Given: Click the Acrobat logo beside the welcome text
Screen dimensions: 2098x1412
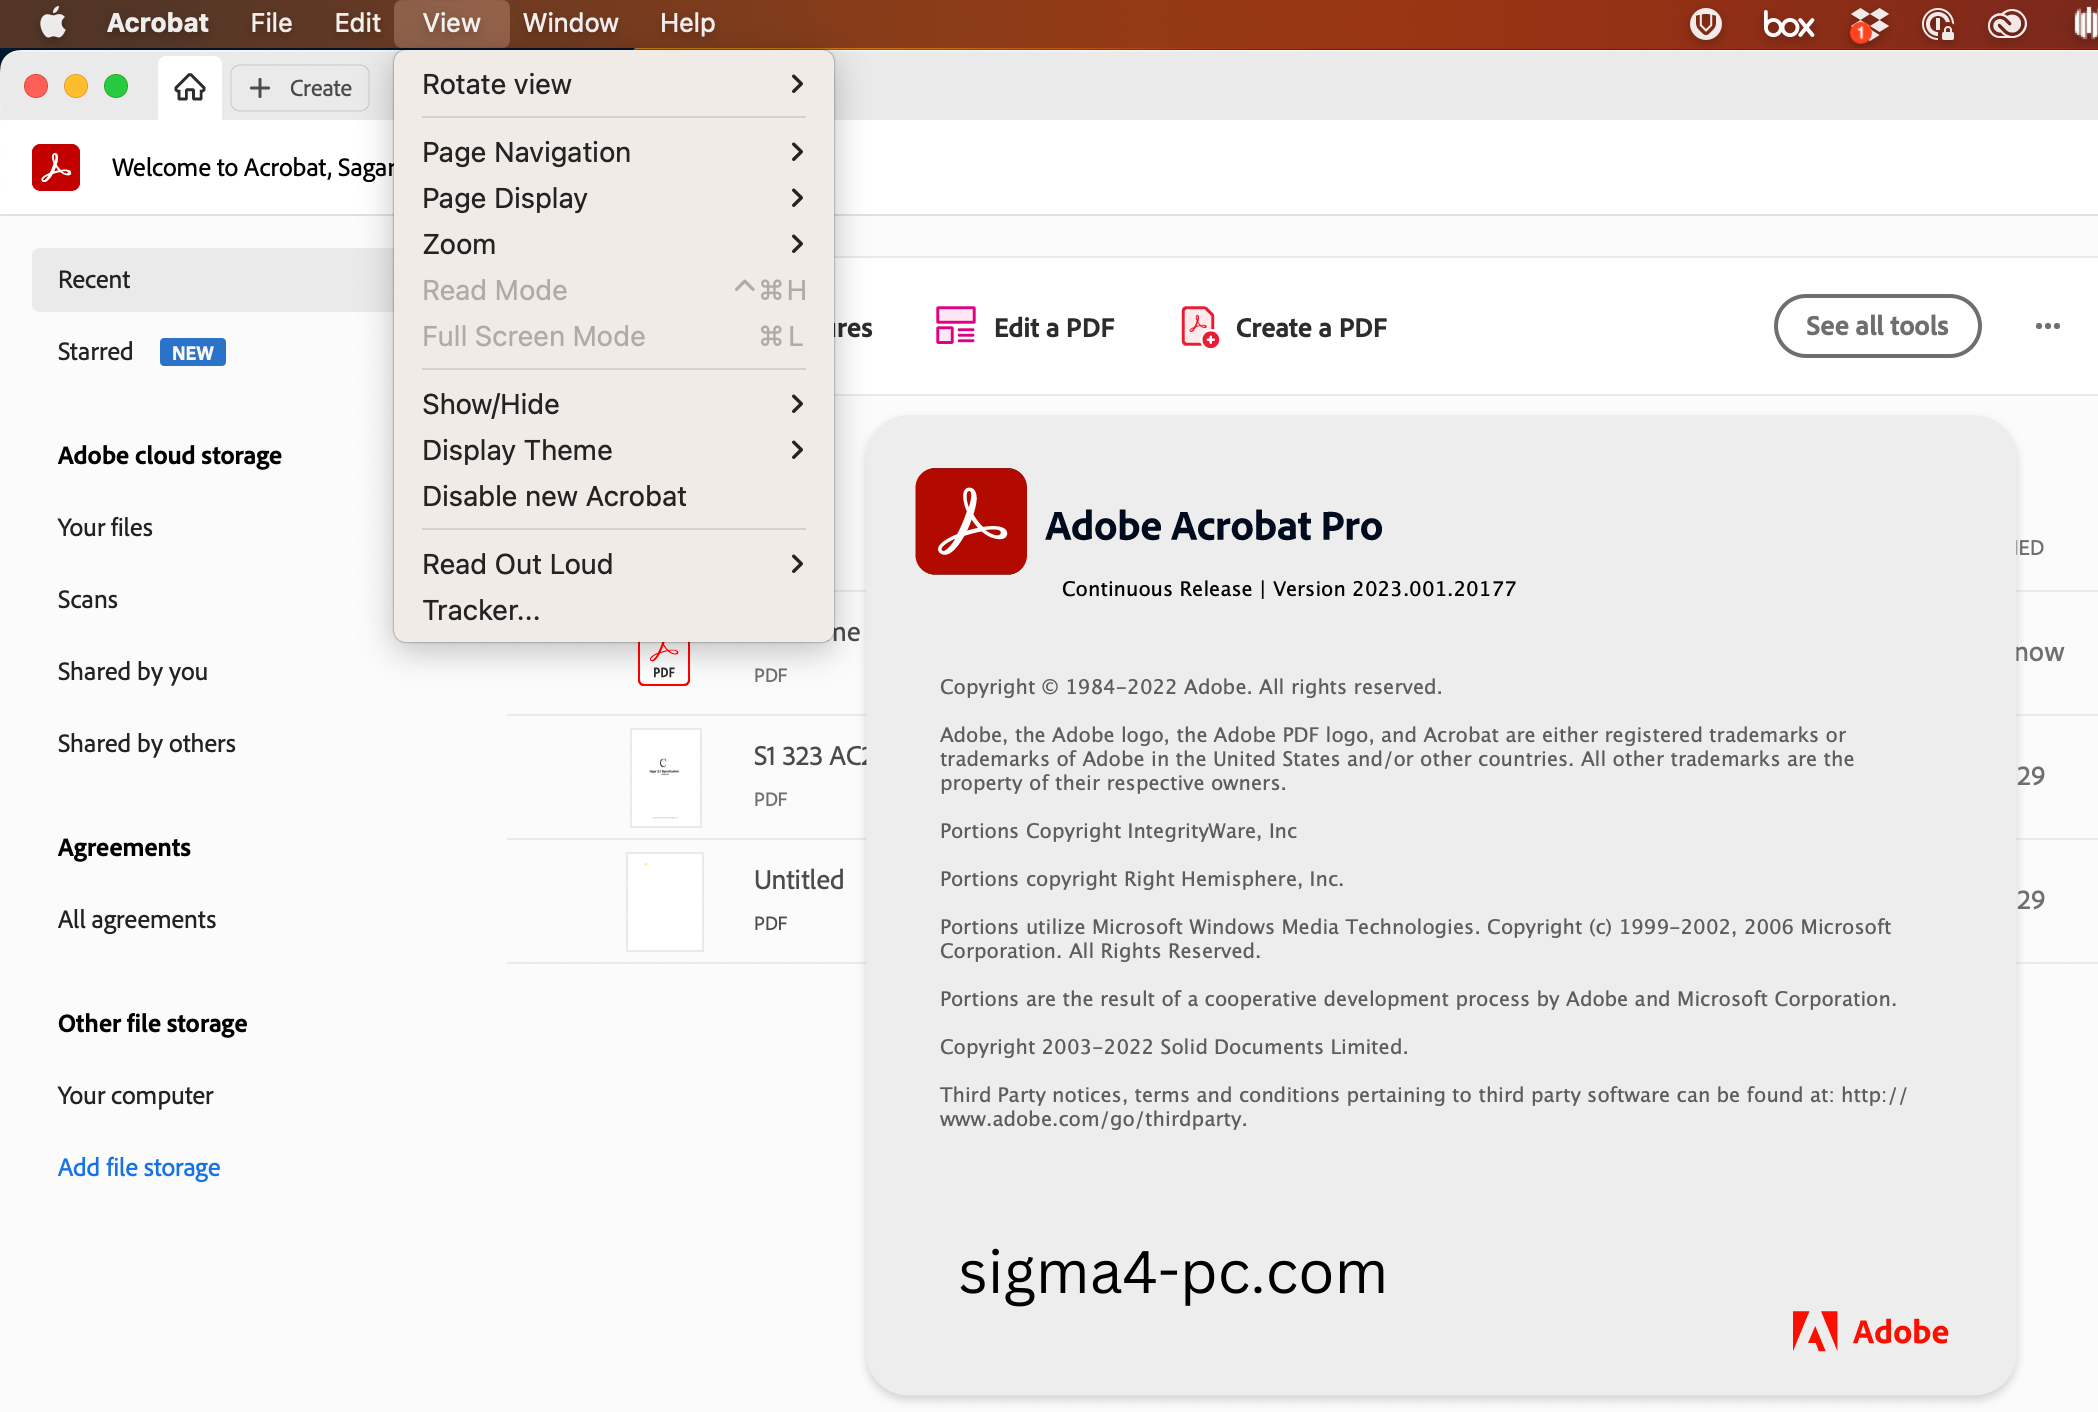Looking at the screenshot, I should [x=56, y=167].
